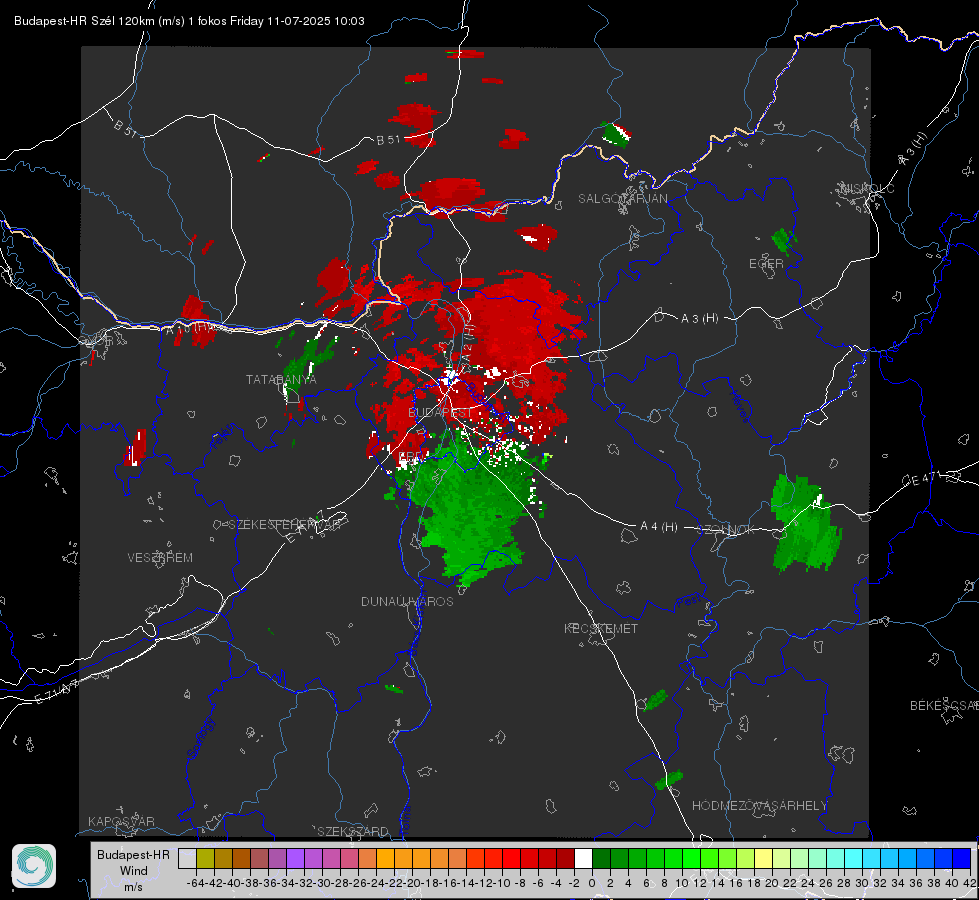Viewport: 979px width, 900px height.
Task: Click the blue 'Pest' county label
Action: click(688, 602)
